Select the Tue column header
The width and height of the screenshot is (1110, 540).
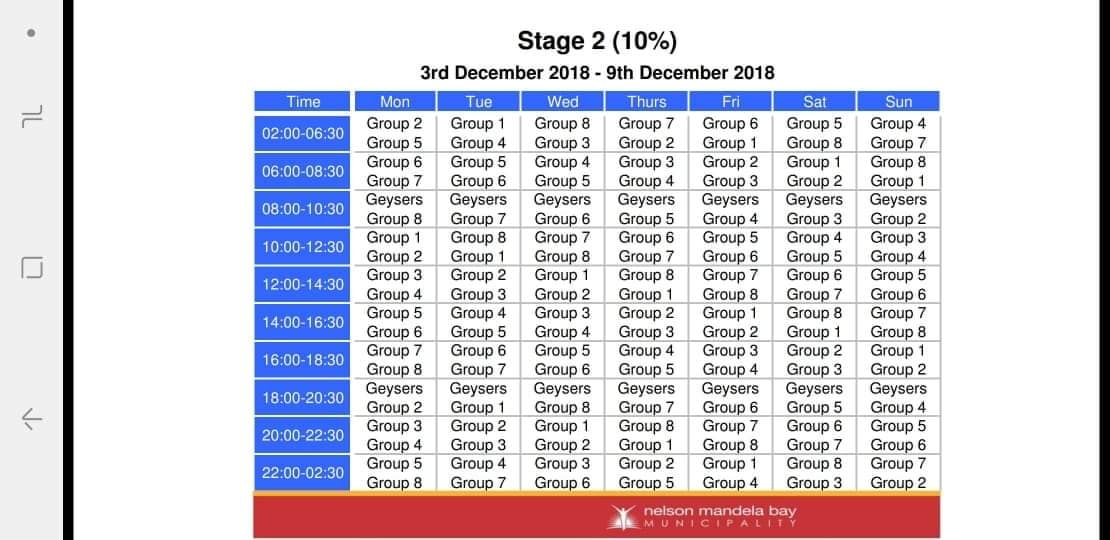pos(479,101)
